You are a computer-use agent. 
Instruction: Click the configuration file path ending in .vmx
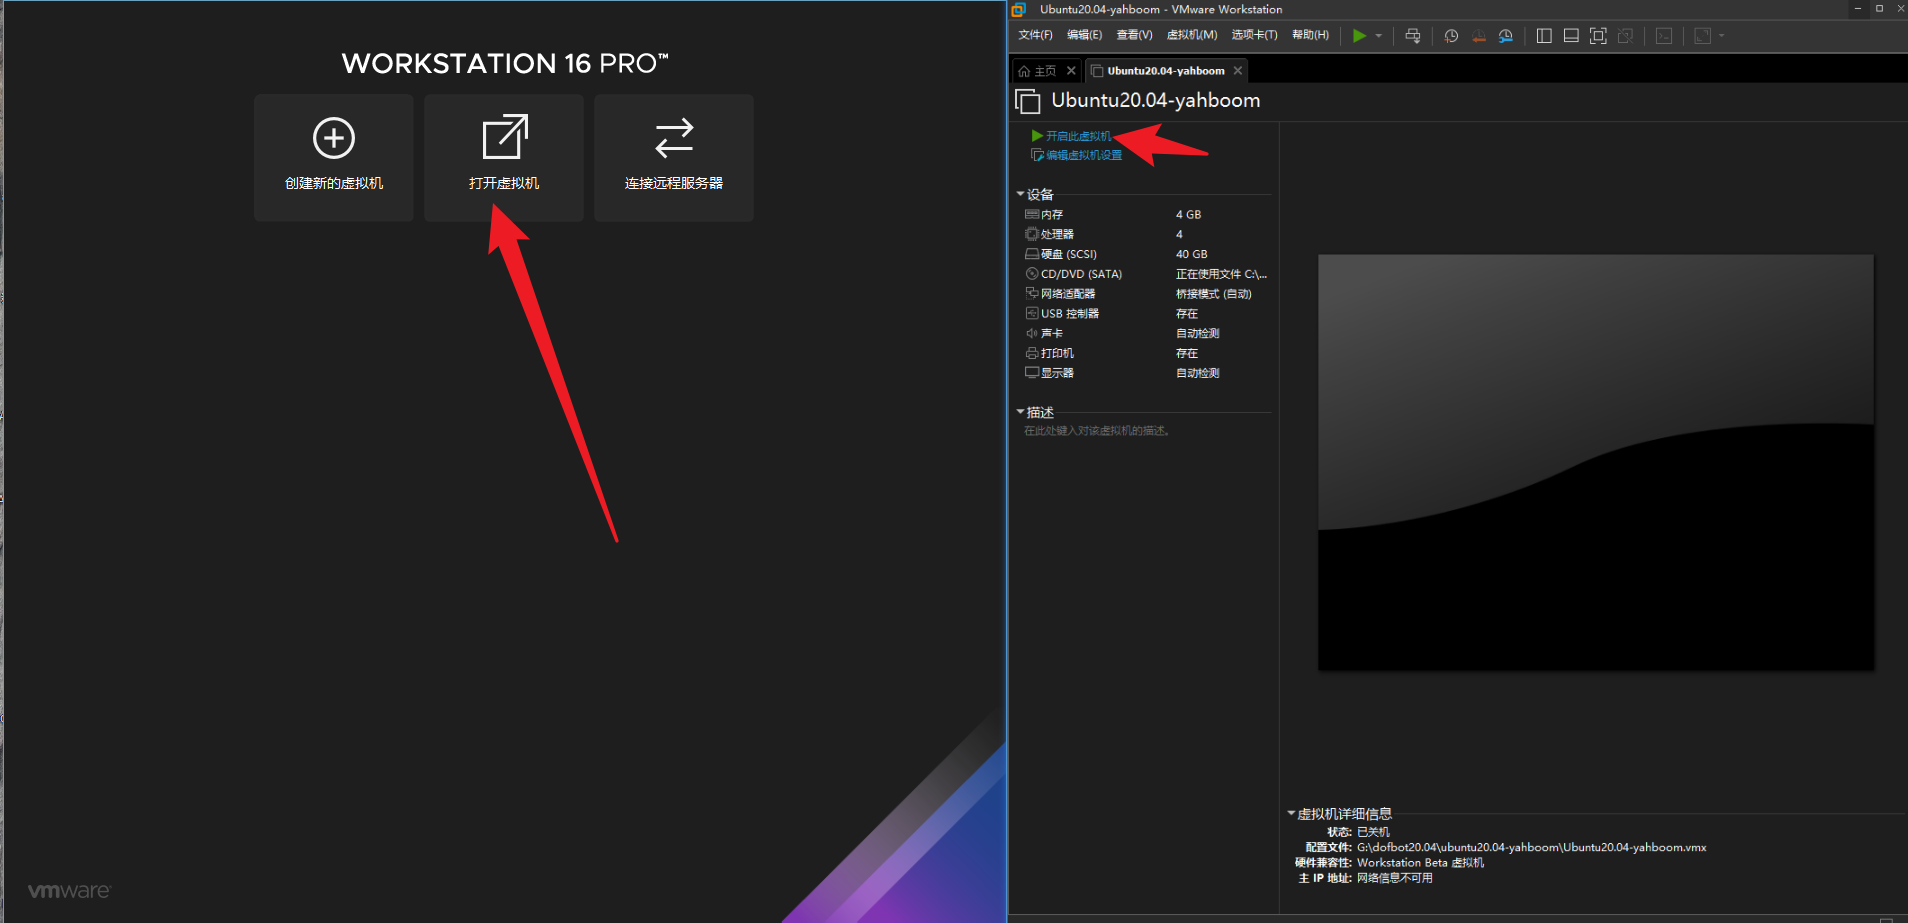click(x=1531, y=848)
